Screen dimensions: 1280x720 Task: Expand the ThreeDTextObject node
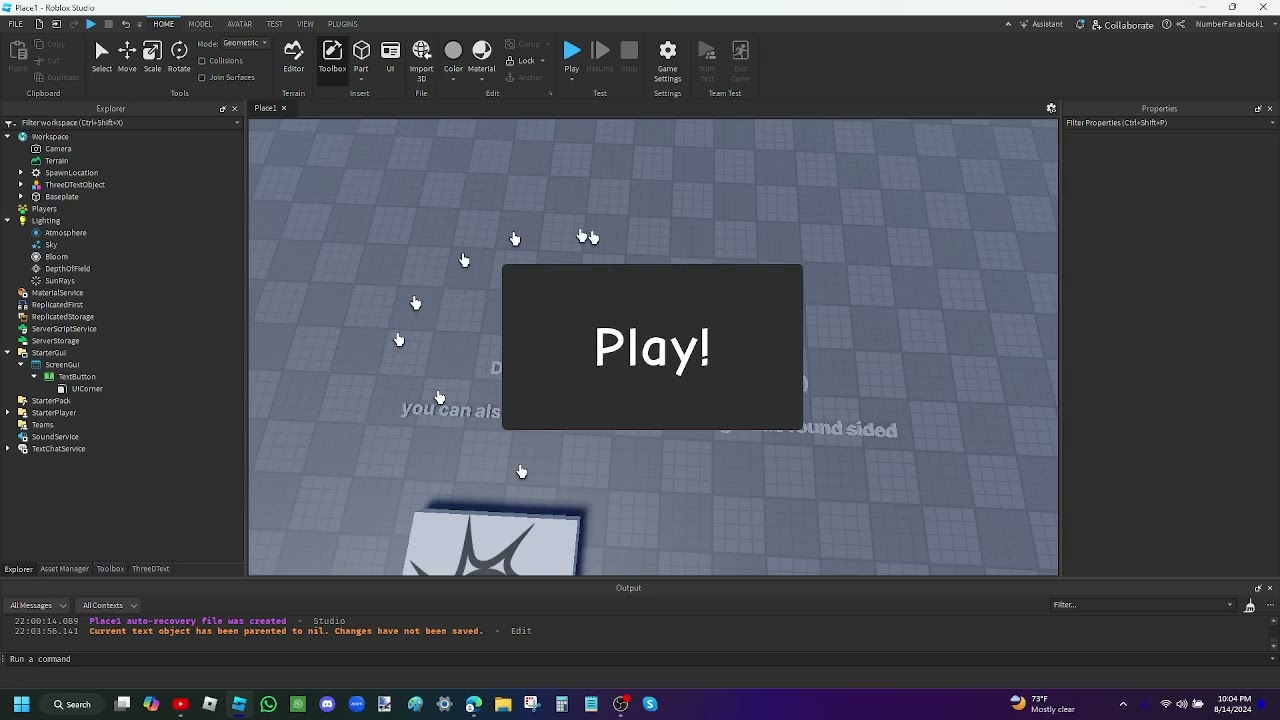[x=21, y=185]
